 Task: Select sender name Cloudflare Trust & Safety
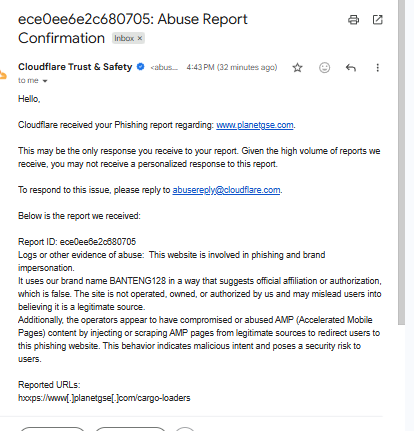pos(75,67)
